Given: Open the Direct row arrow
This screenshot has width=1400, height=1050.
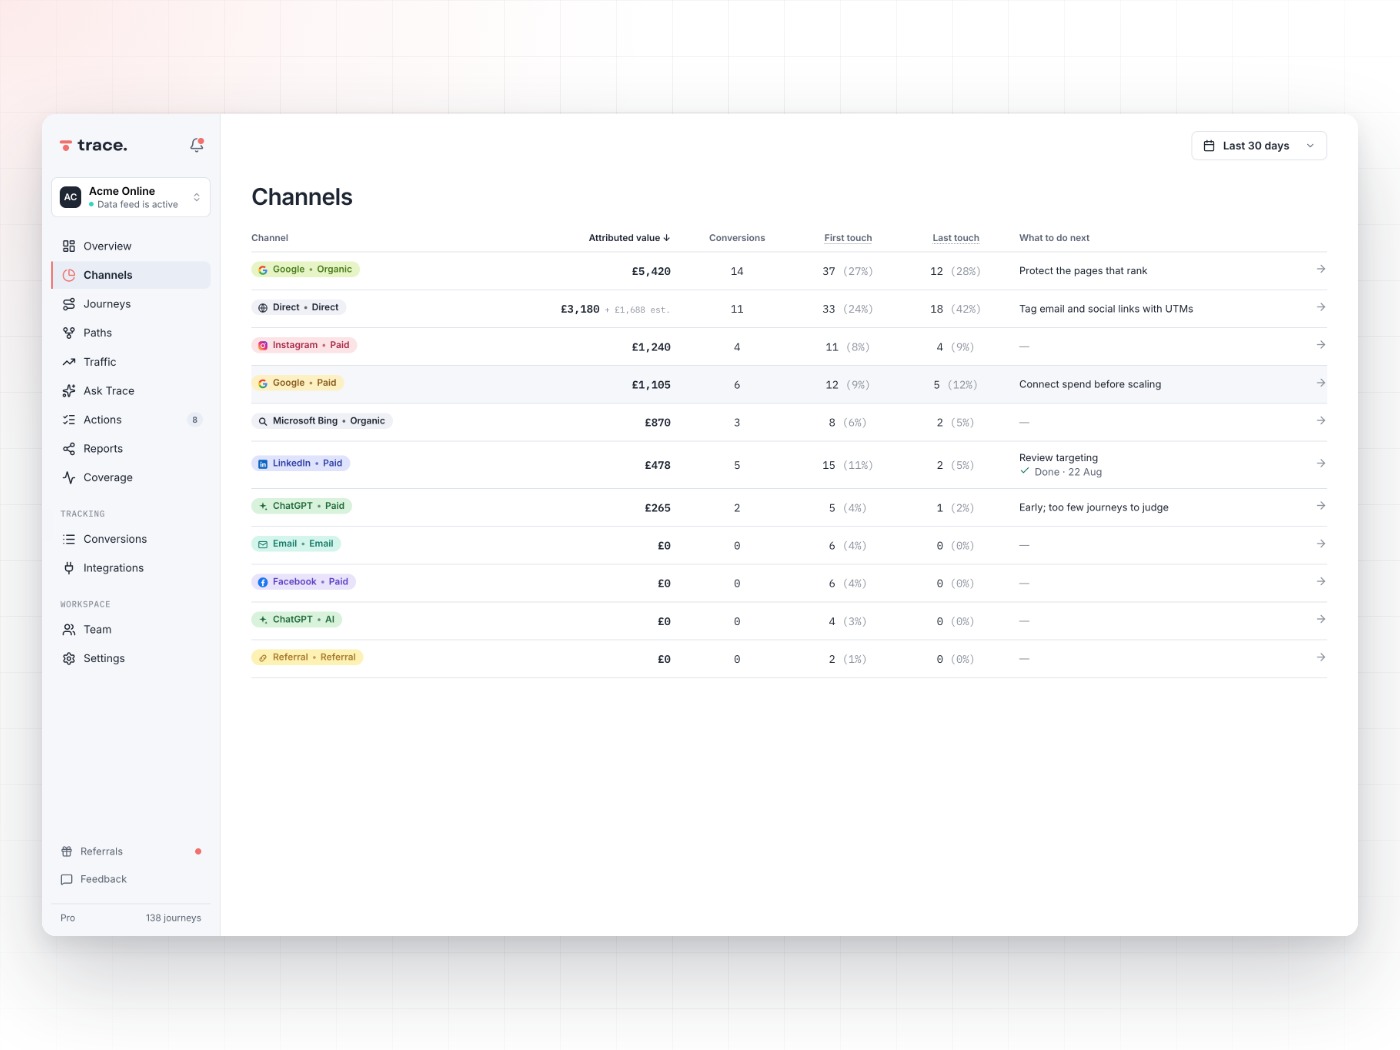Looking at the screenshot, I should [x=1321, y=307].
